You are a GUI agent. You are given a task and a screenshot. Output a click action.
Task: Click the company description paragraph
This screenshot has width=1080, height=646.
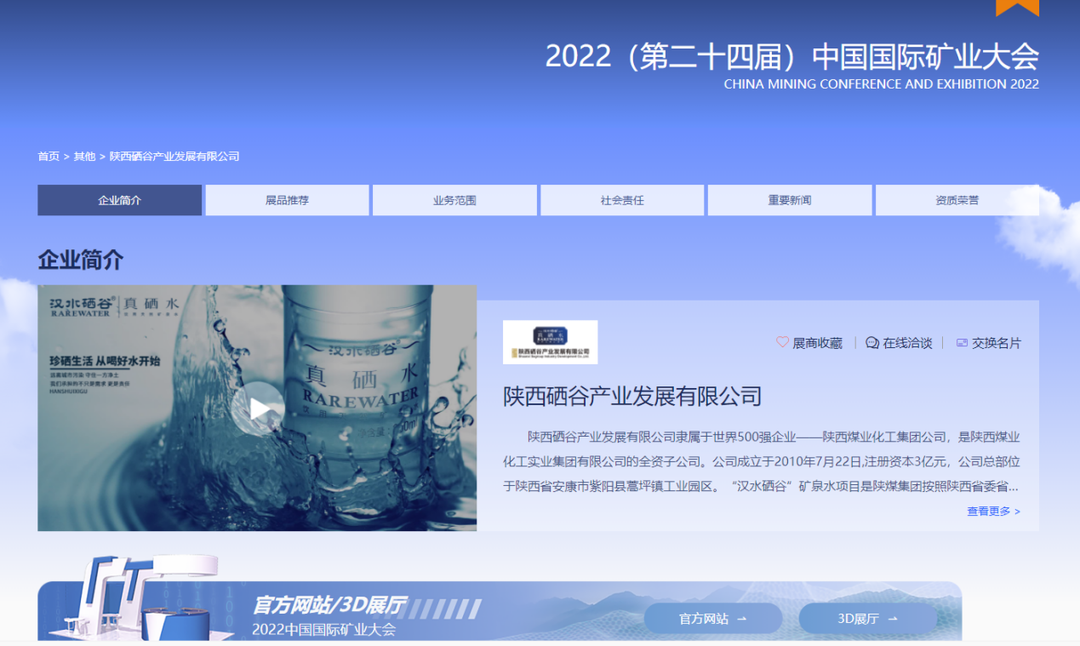(x=761, y=461)
